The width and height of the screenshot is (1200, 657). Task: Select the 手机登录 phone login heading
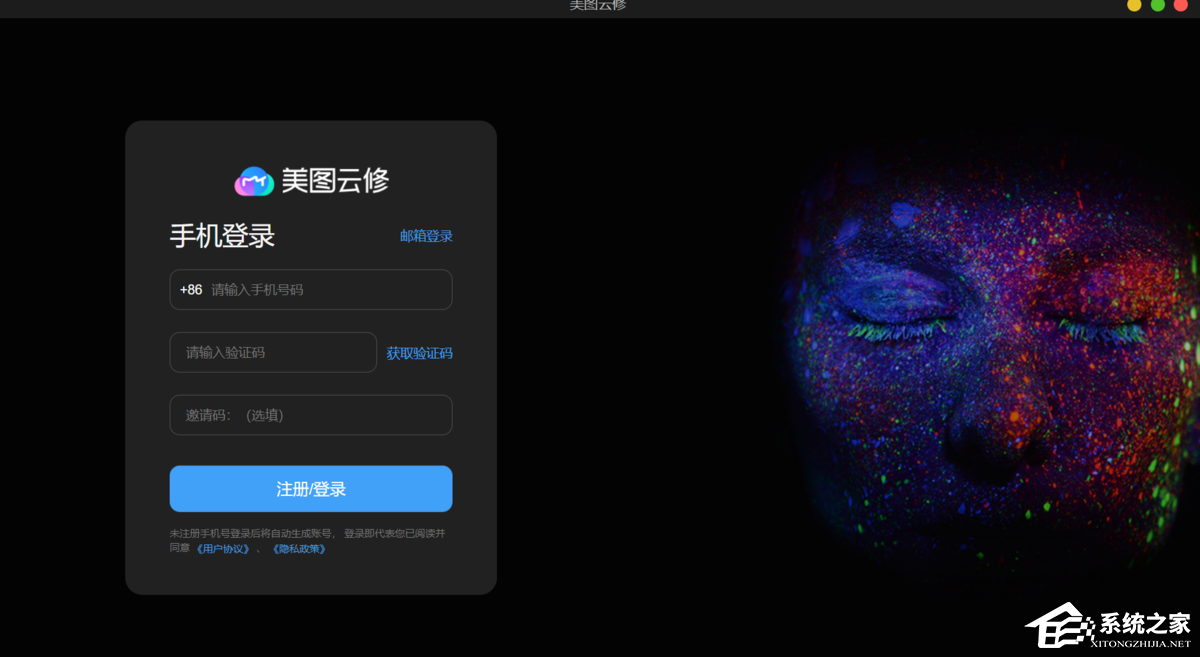[x=222, y=235]
